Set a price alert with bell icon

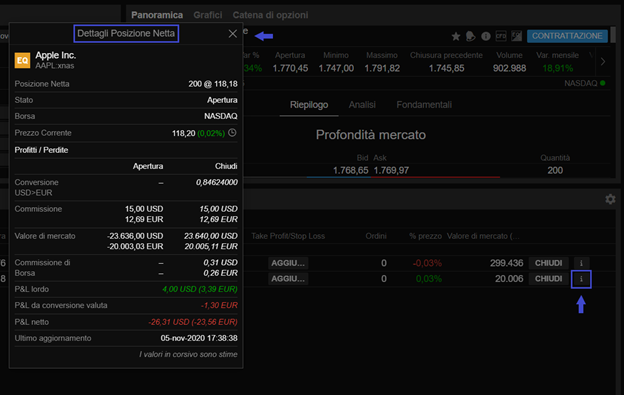pyautogui.click(x=470, y=36)
